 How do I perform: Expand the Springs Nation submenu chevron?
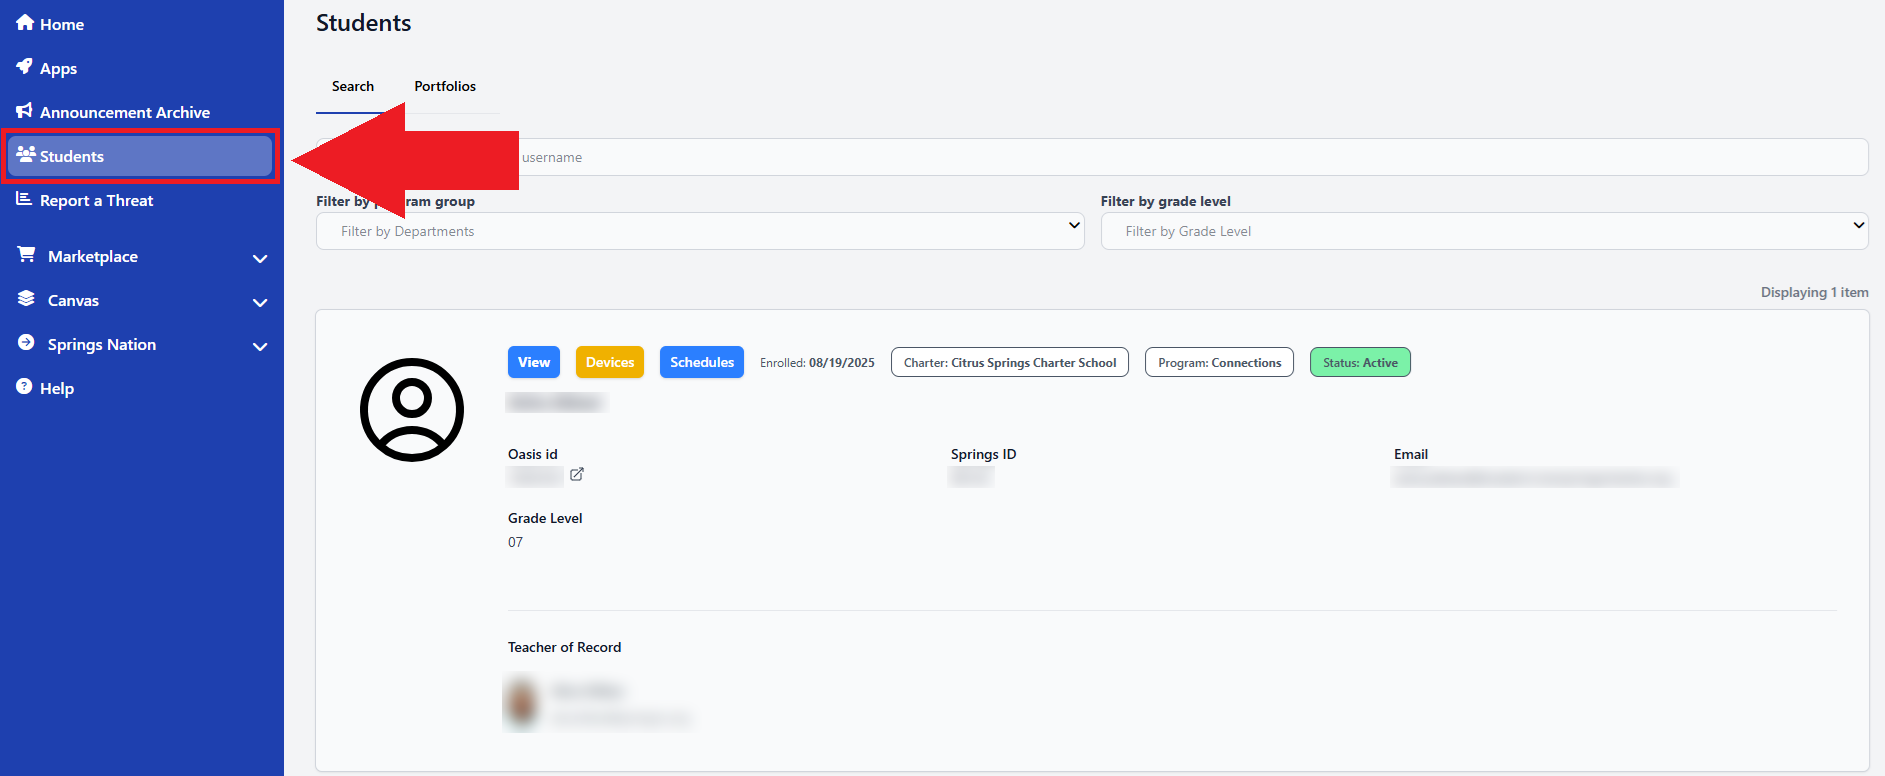point(260,346)
